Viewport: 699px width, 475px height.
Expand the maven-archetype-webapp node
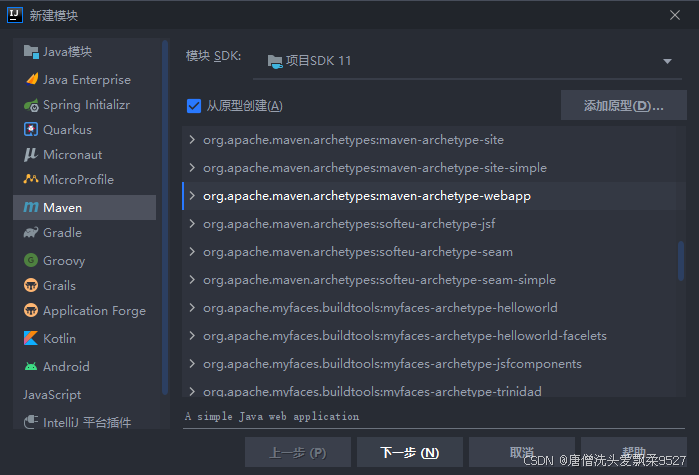[192, 196]
